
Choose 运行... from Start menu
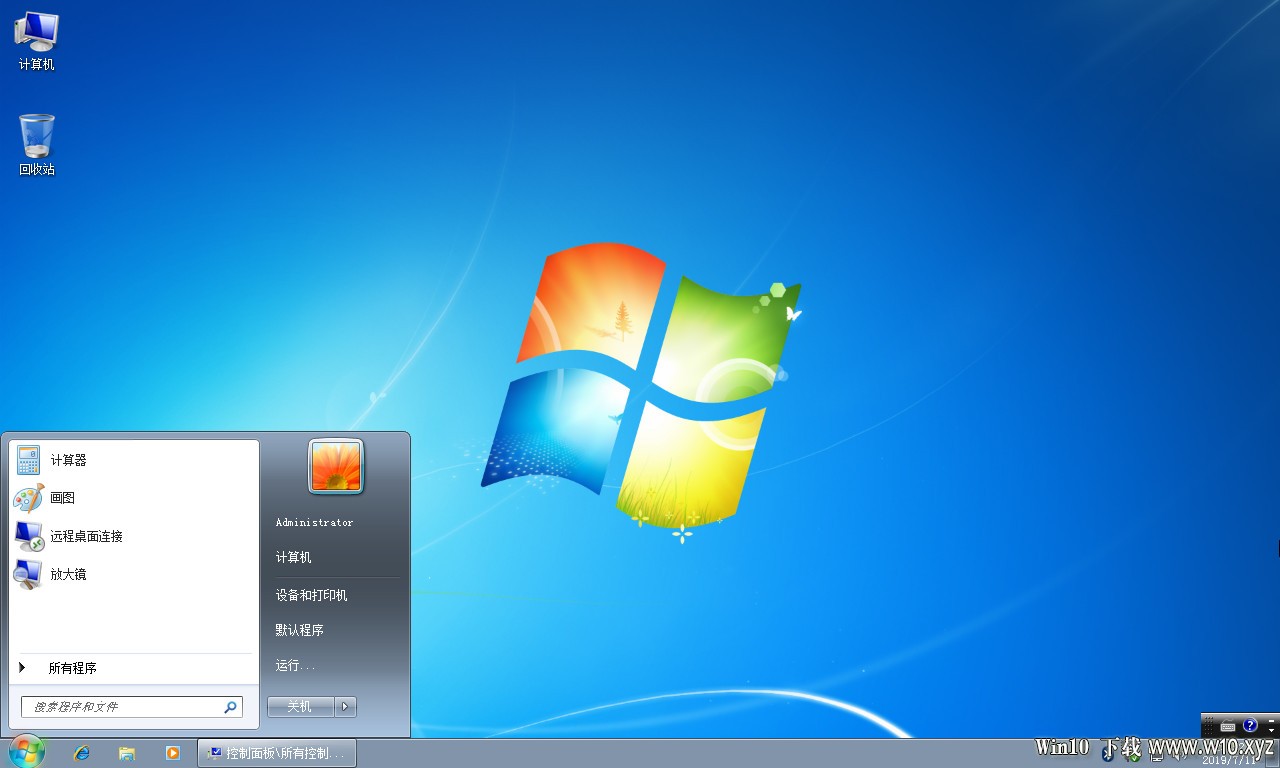point(296,665)
